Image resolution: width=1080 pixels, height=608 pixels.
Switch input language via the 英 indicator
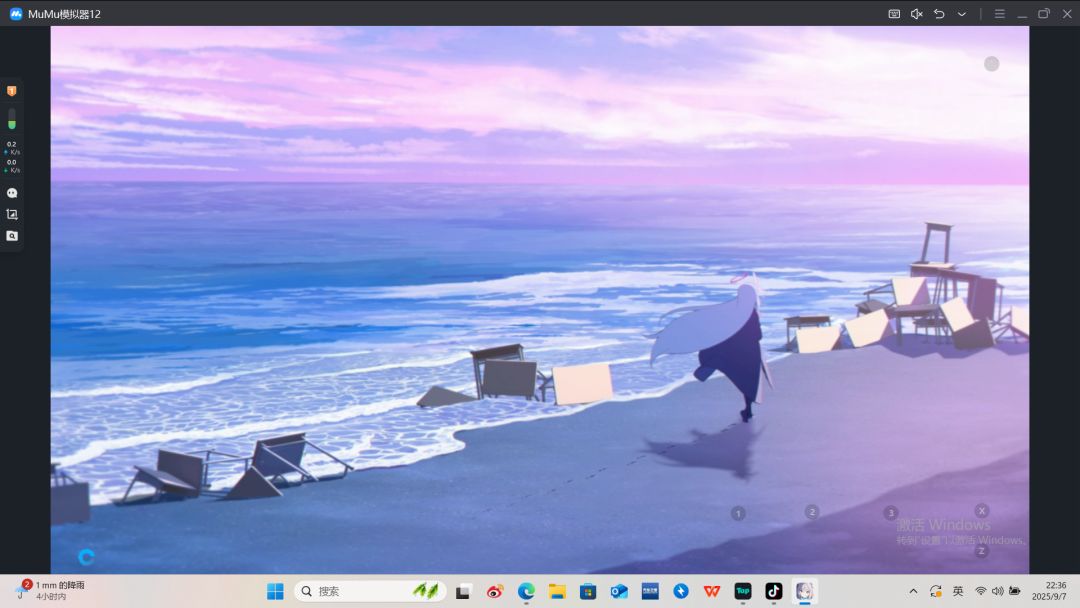pos(958,591)
